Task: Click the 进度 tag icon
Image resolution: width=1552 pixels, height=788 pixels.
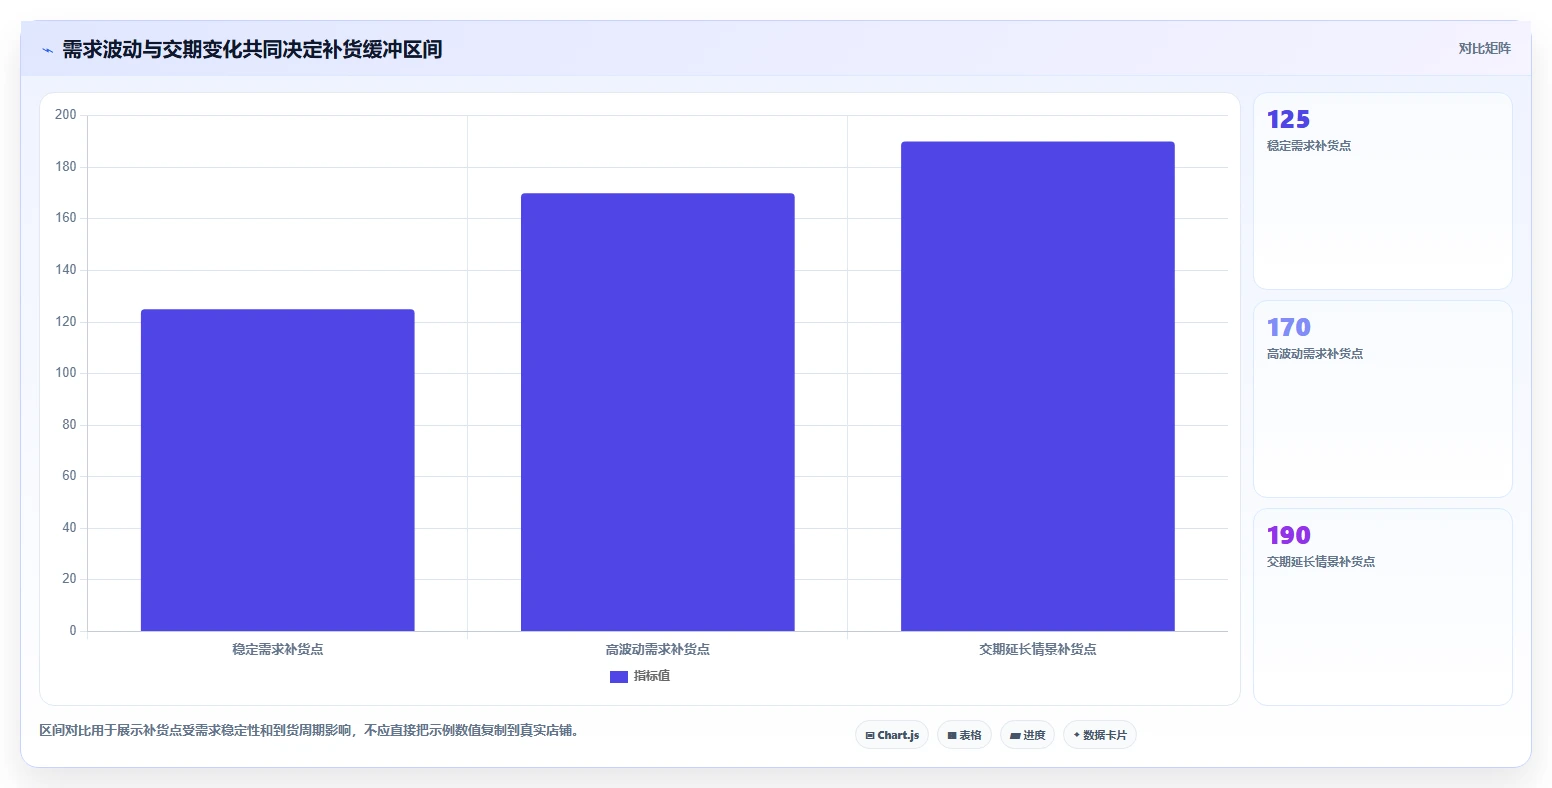Action: tap(1015, 735)
